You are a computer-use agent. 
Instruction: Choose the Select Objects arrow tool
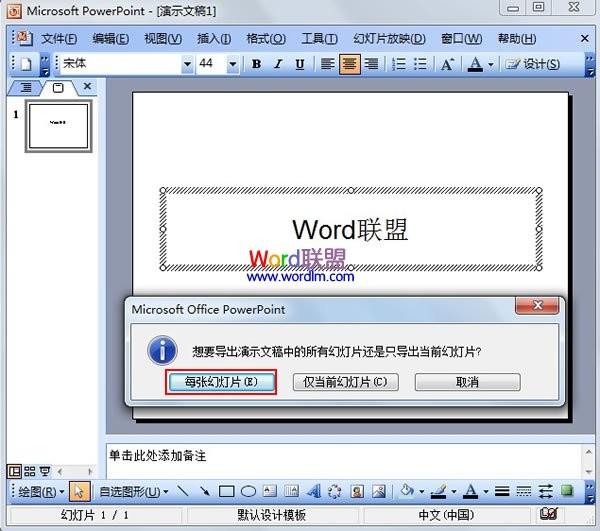tap(79, 492)
